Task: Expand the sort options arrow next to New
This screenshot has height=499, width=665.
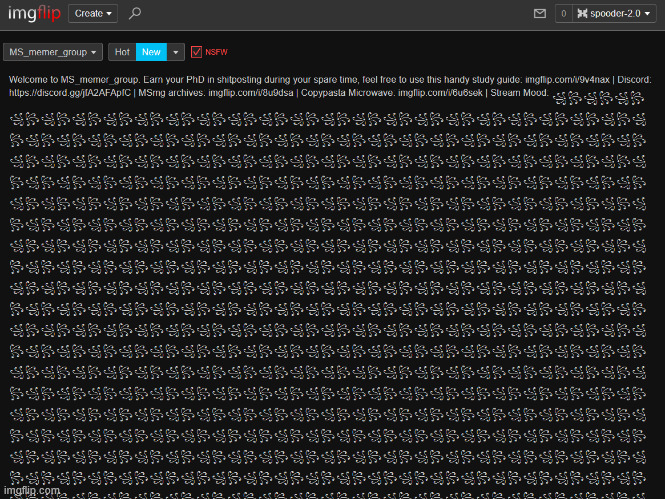Action: click(x=176, y=52)
